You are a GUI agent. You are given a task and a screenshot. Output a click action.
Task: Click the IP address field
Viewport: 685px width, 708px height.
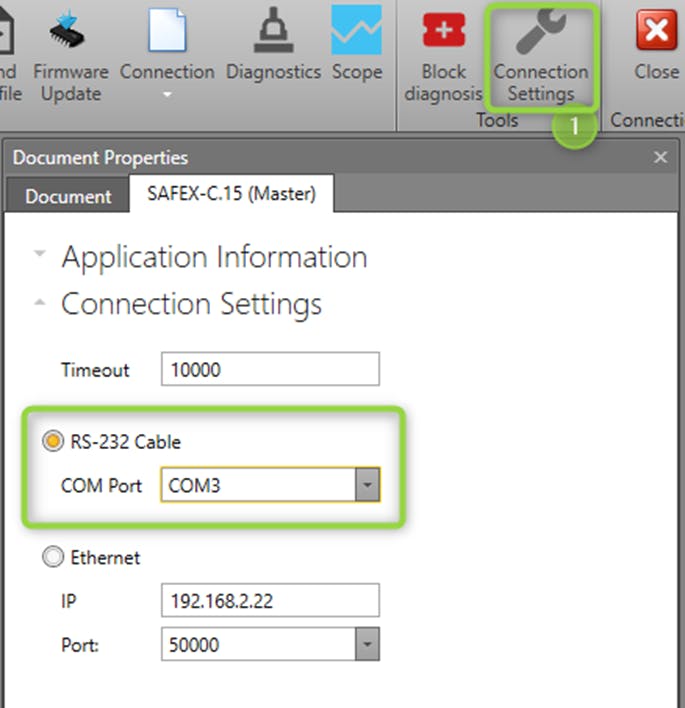[270, 600]
